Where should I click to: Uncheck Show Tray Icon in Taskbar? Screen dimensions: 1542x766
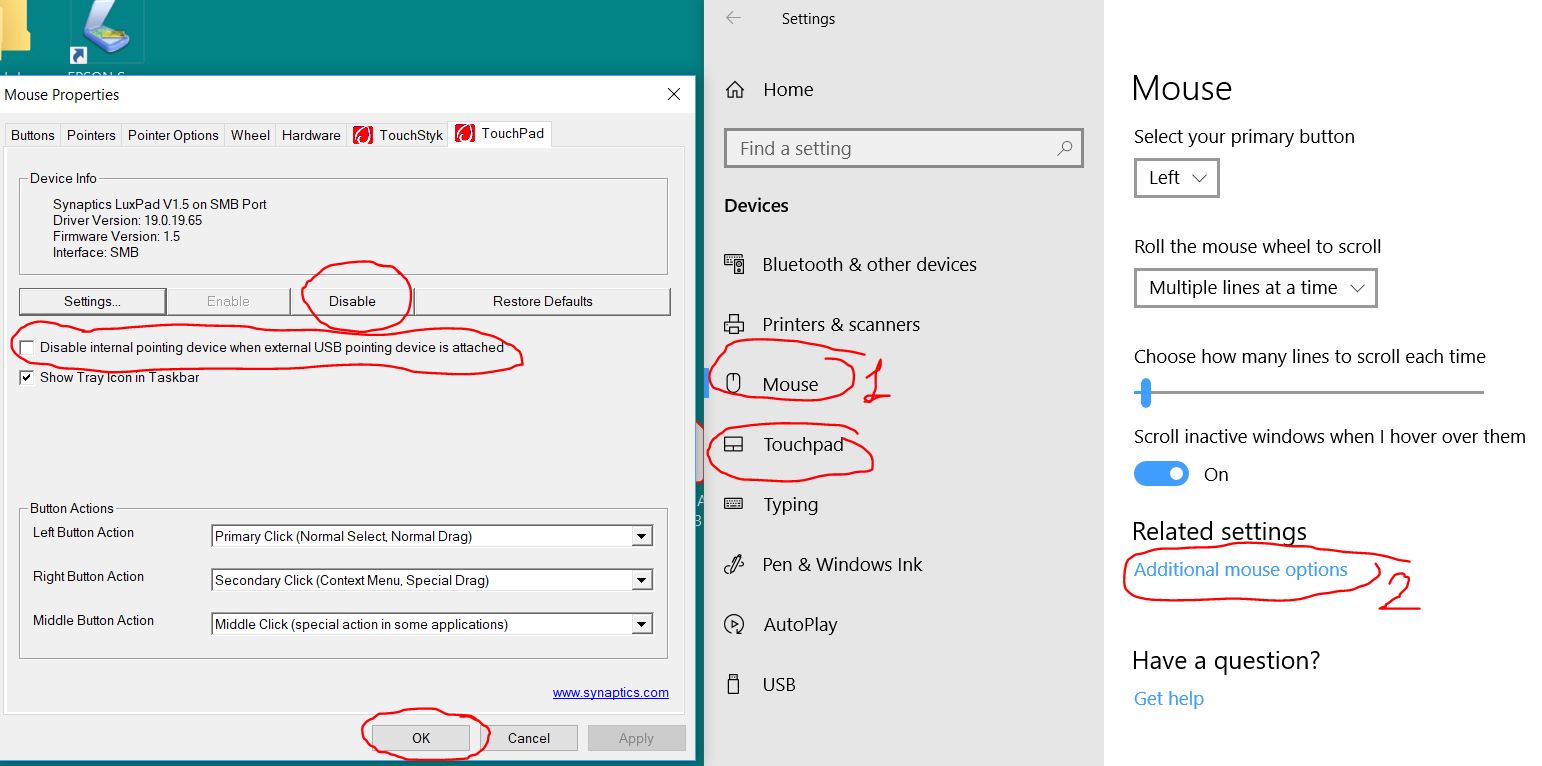27,378
